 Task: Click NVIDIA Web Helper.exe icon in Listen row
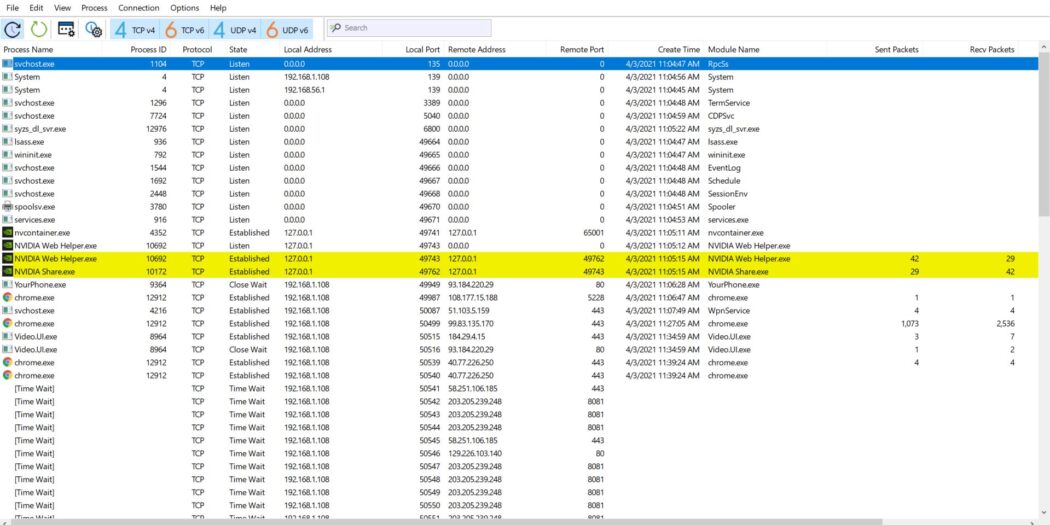click(7, 246)
